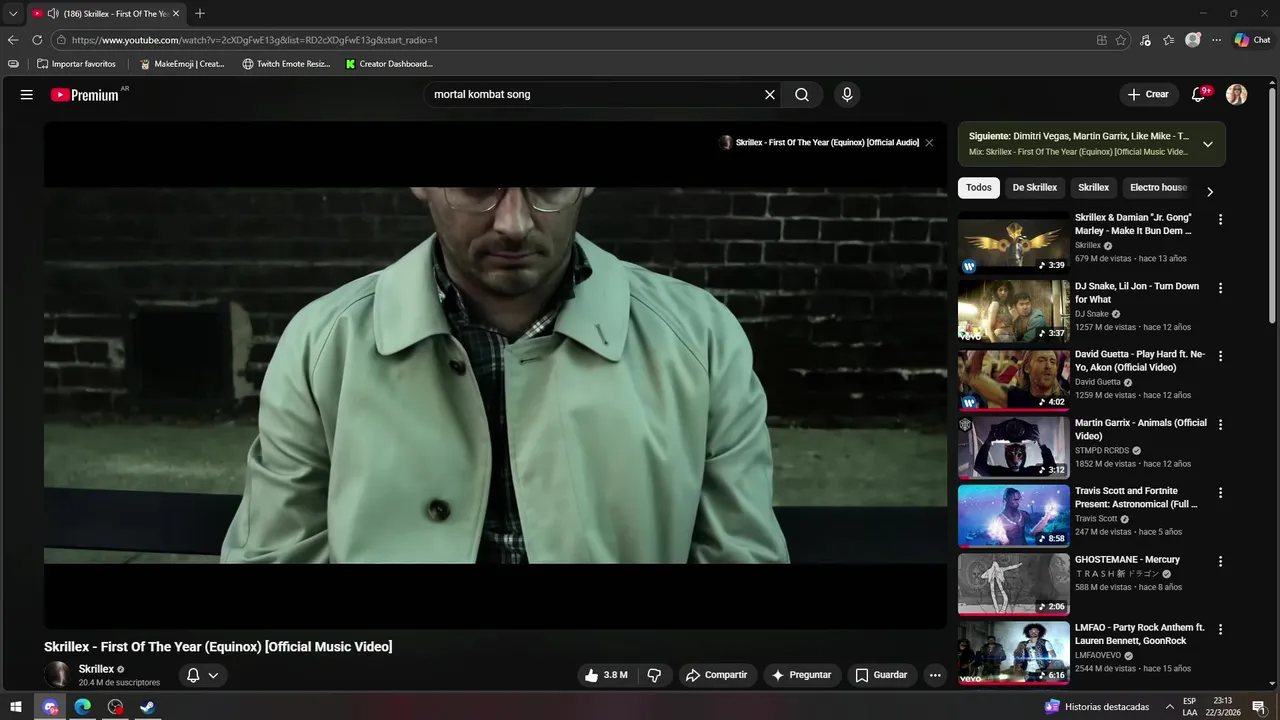The height and width of the screenshot is (720, 1280).
Task: Play Martin Garrix Animals thumbnail
Action: [x=1014, y=448]
